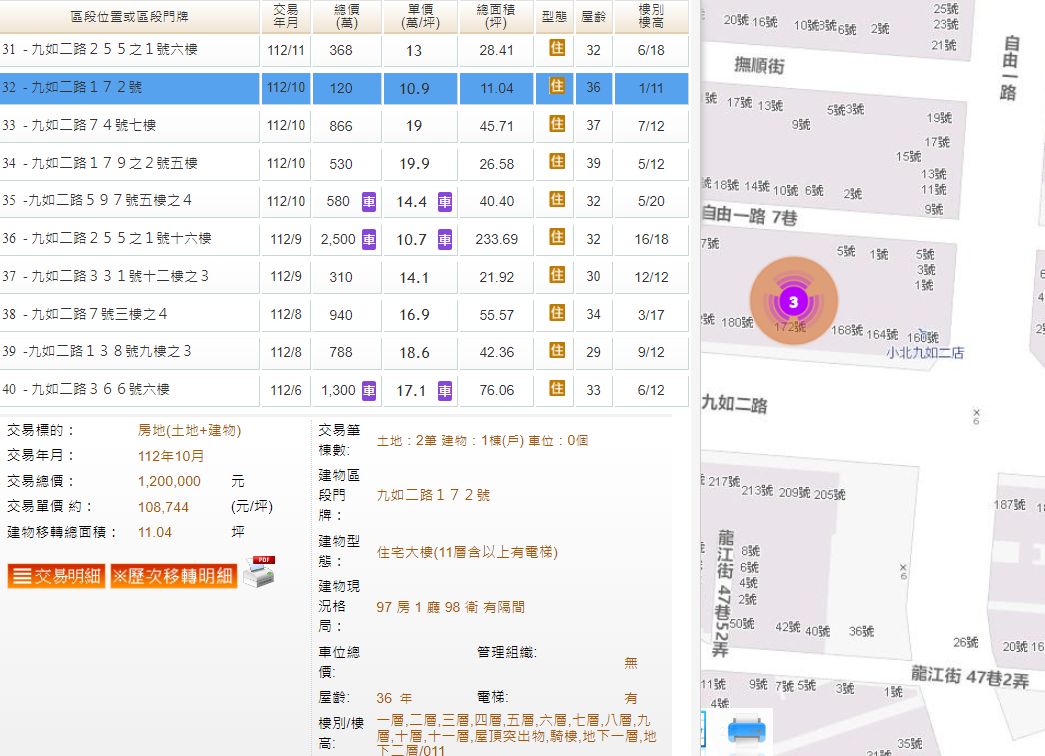Click the 108,744 unit price value
Viewport: 1045px width, 756px height.
pos(163,507)
